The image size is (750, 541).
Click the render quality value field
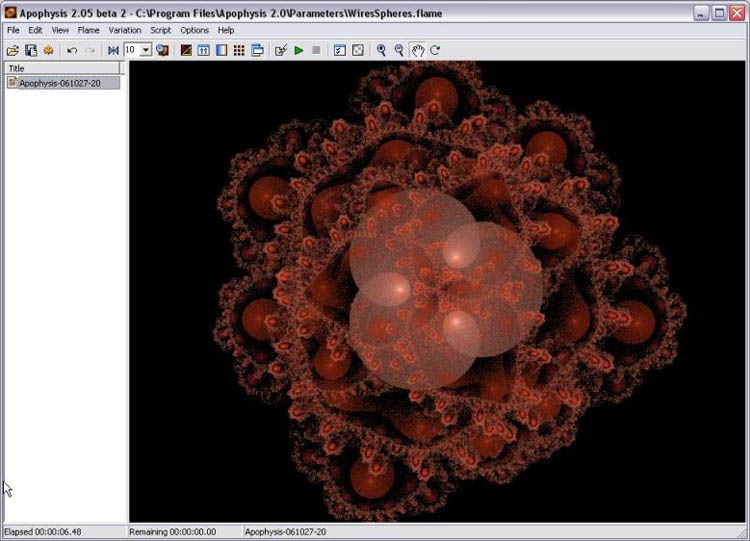(132, 50)
